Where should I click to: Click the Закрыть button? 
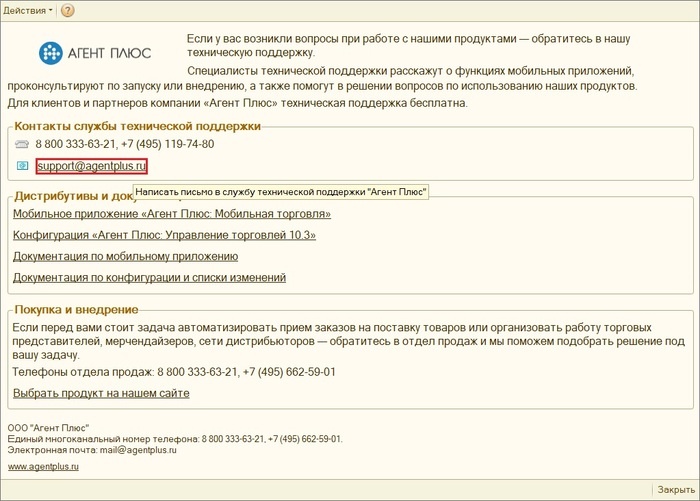click(676, 490)
